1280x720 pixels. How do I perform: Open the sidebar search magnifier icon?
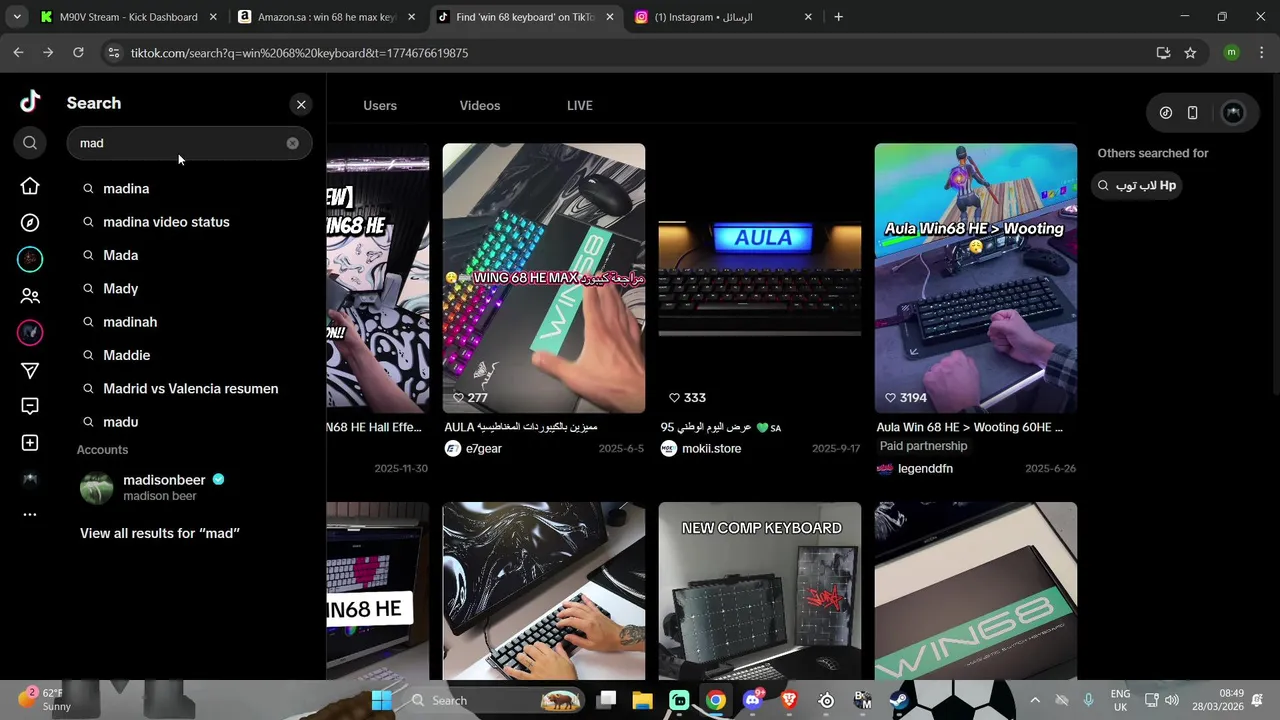pyautogui.click(x=30, y=143)
